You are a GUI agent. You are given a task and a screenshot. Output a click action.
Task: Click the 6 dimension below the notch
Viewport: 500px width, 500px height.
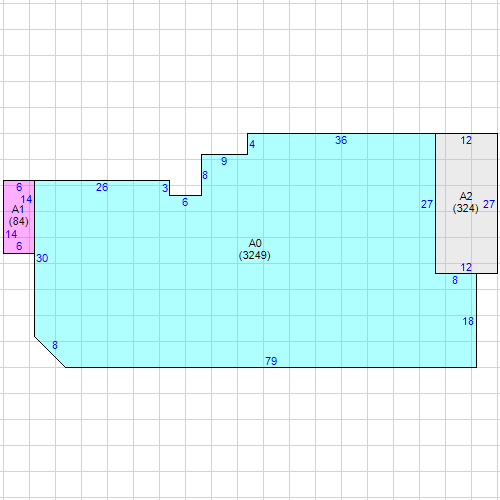(x=185, y=202)
